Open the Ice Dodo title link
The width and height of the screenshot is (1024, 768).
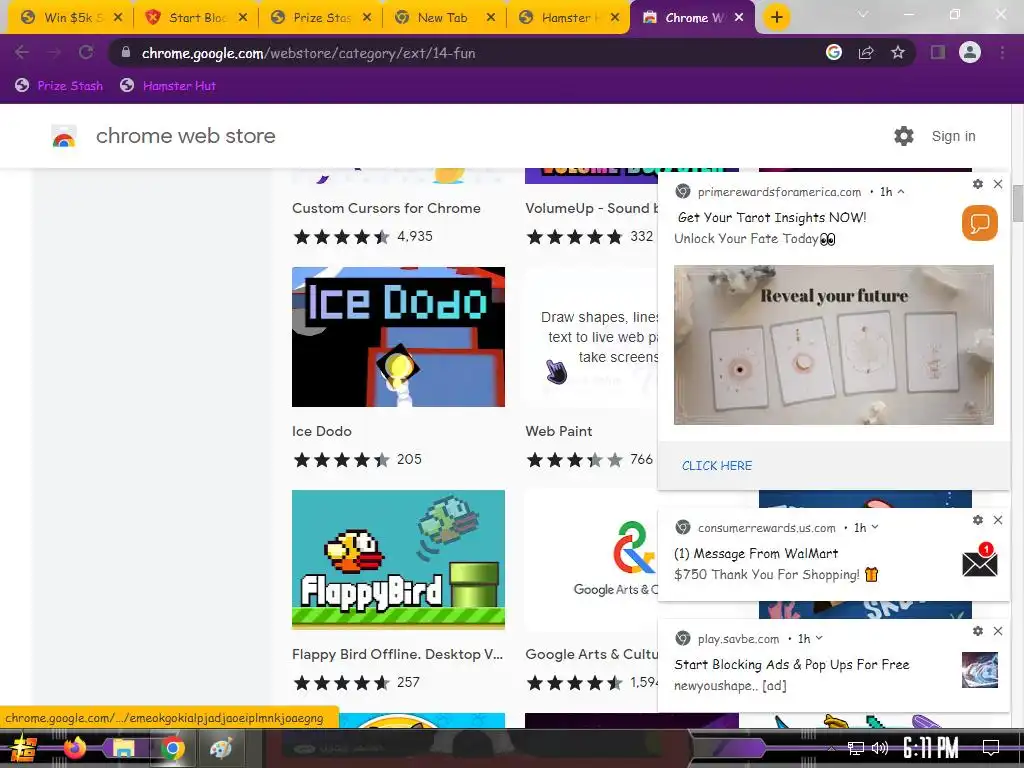[x=321, y=431]
